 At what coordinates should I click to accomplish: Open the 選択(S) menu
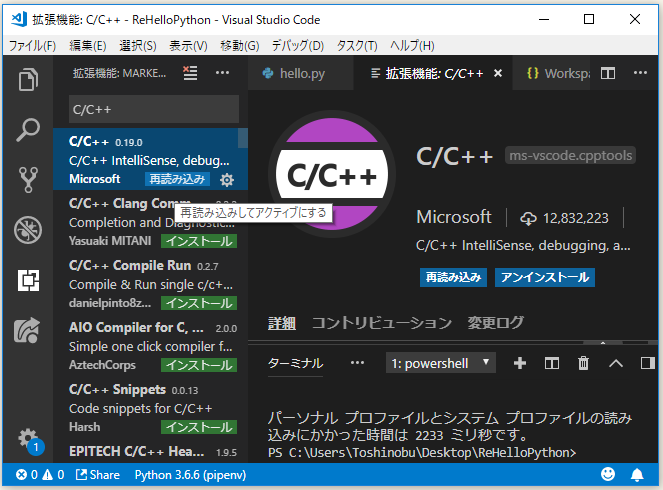point(138,46)
